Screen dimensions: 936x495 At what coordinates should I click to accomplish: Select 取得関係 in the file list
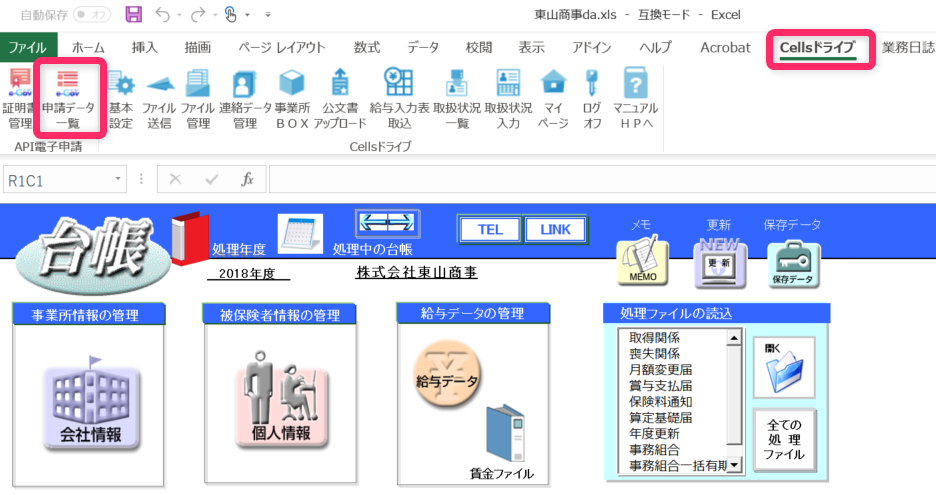pos(654,338)
